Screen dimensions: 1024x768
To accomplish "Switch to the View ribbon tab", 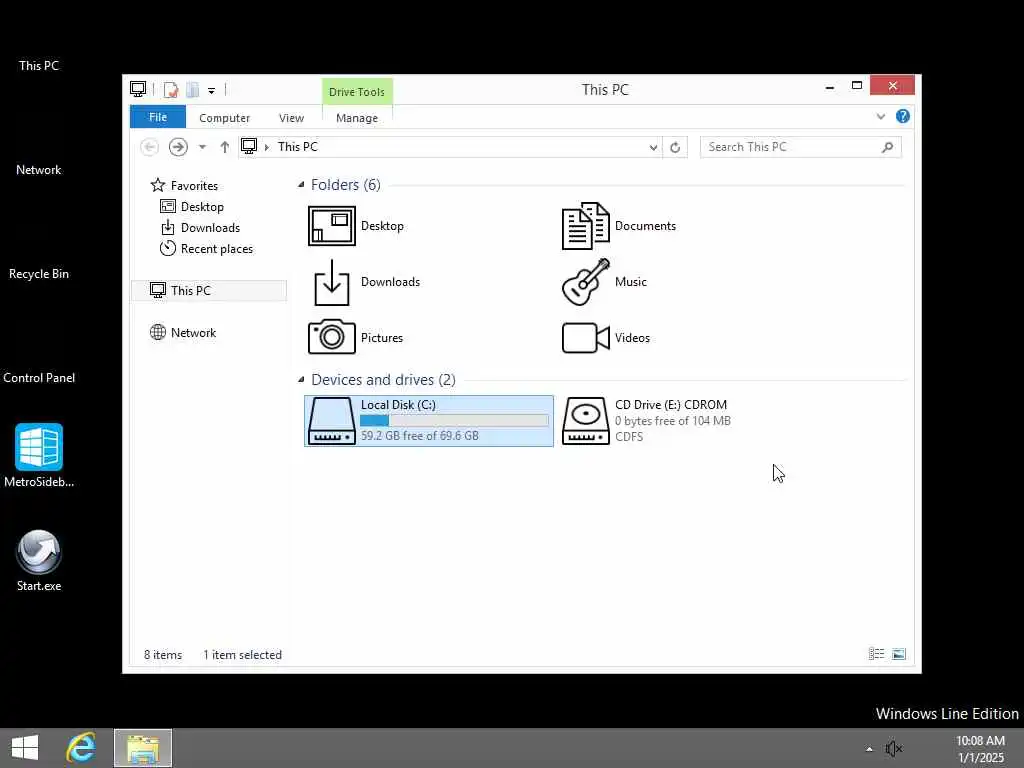I will [291, 118].
